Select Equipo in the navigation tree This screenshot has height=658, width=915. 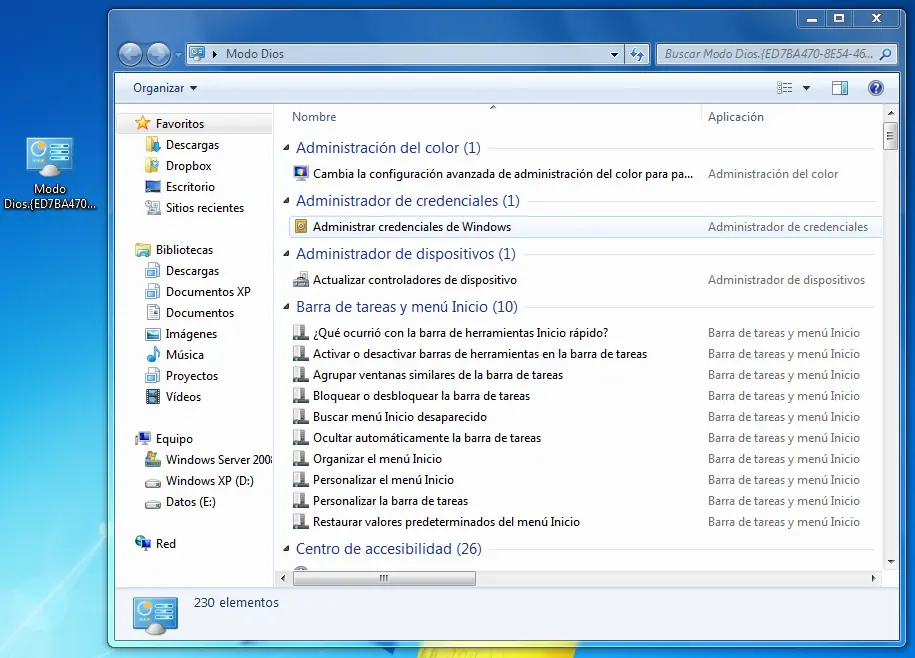pos(174,439)
